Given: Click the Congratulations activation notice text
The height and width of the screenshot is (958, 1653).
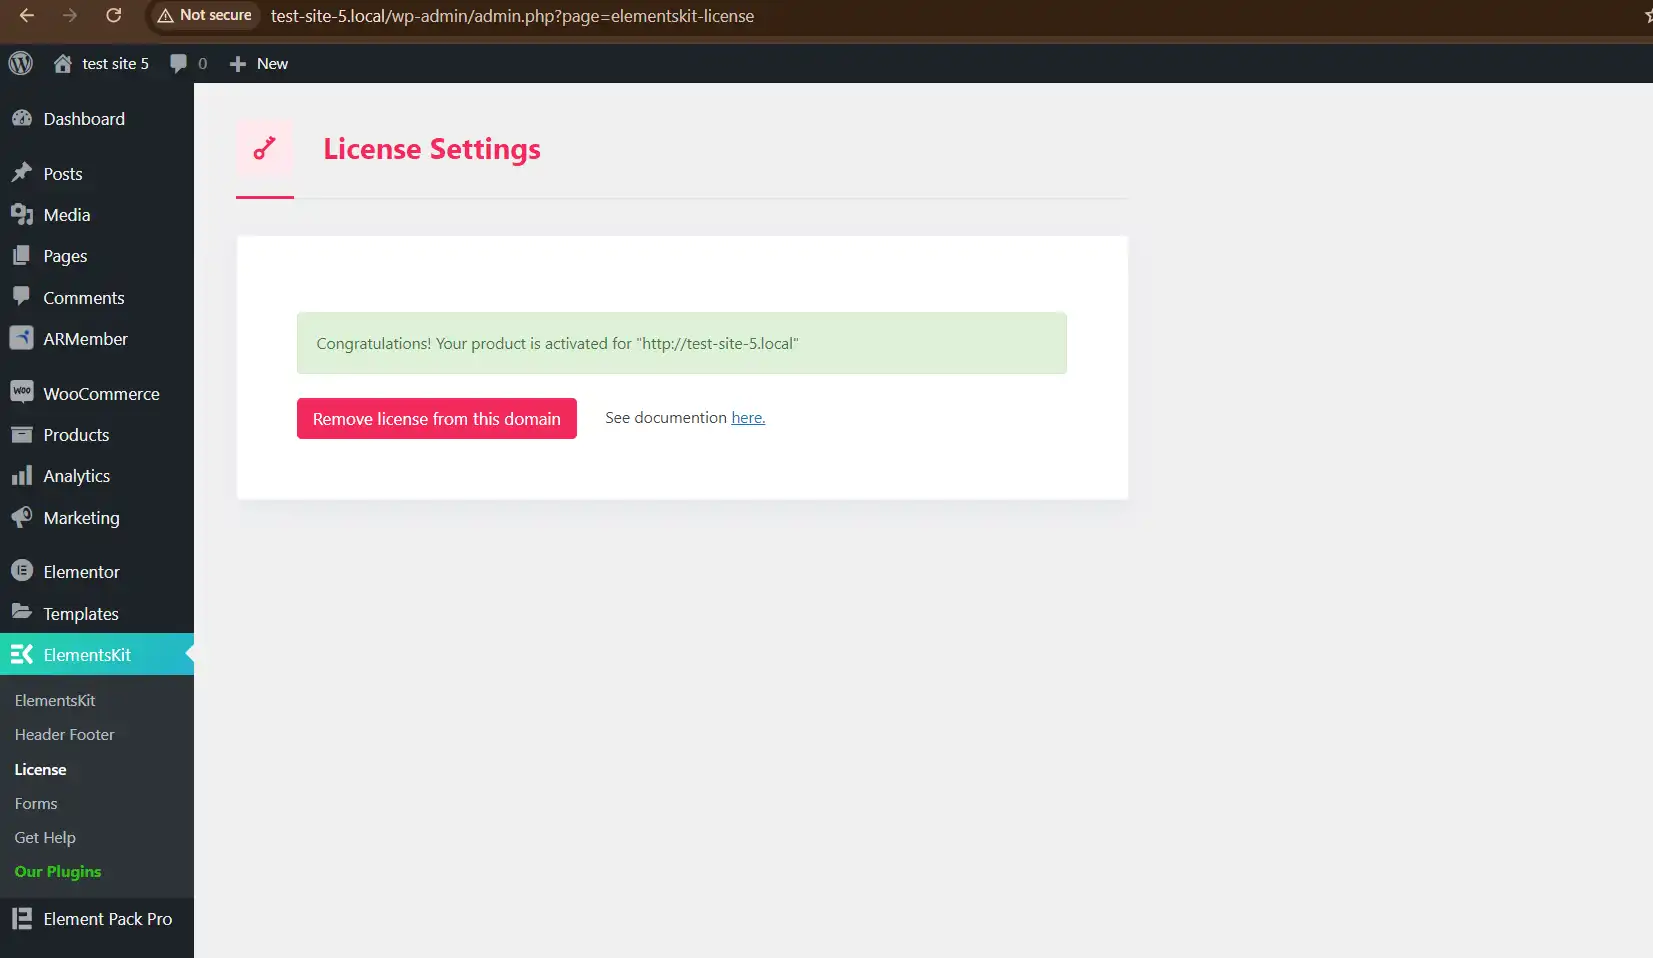Looking at the screenshot, I should pyautogui.click(x=557, y=344).
